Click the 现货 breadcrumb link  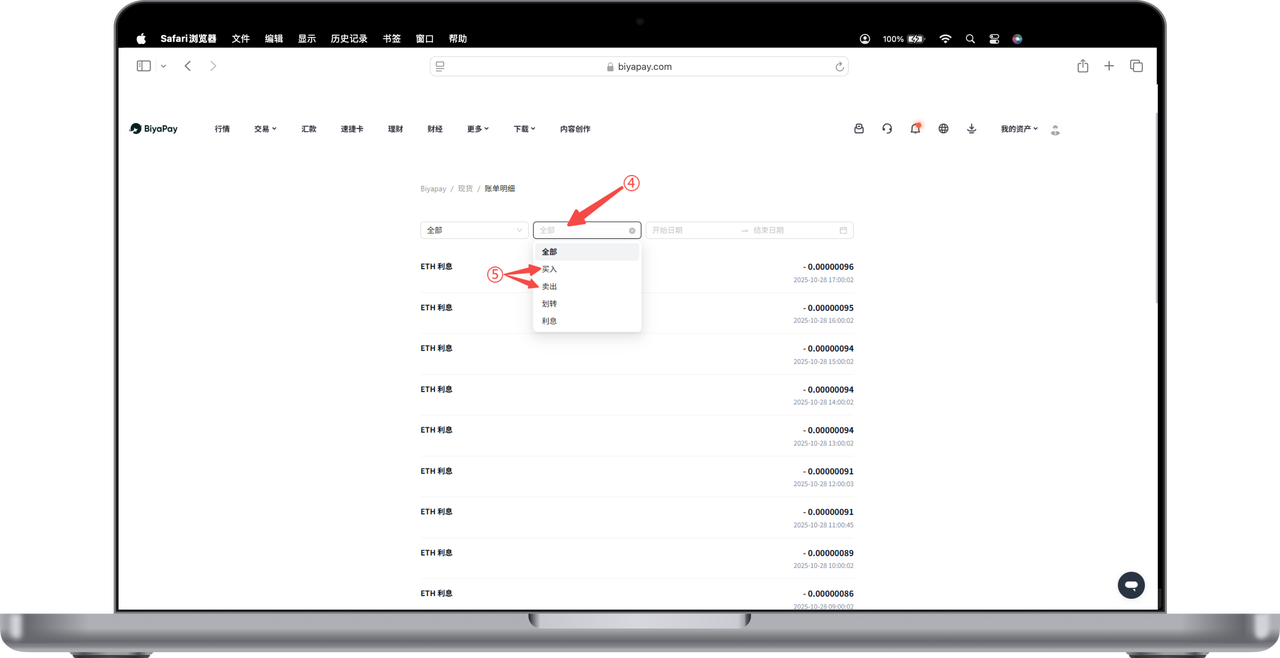pyautogui.click(x=465, y=189)
